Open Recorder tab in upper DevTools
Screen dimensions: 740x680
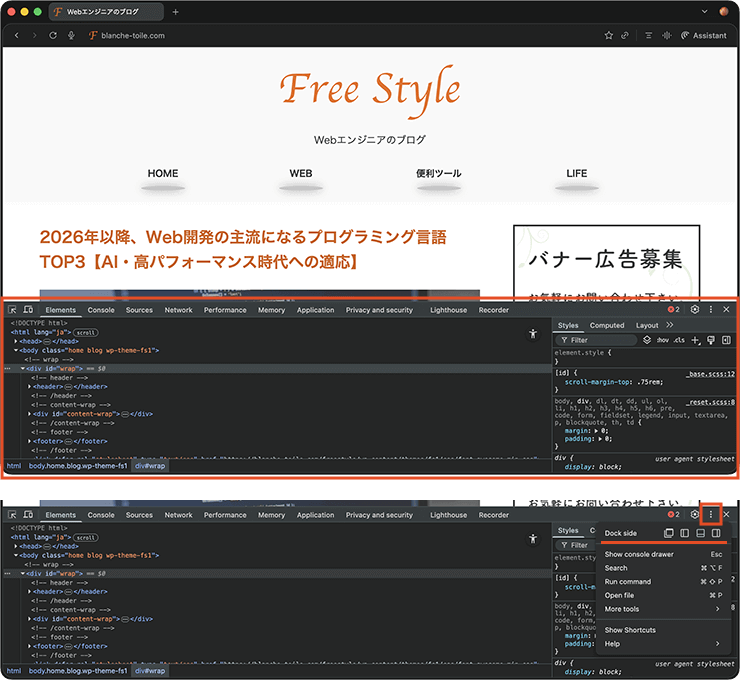pos(494,310)
